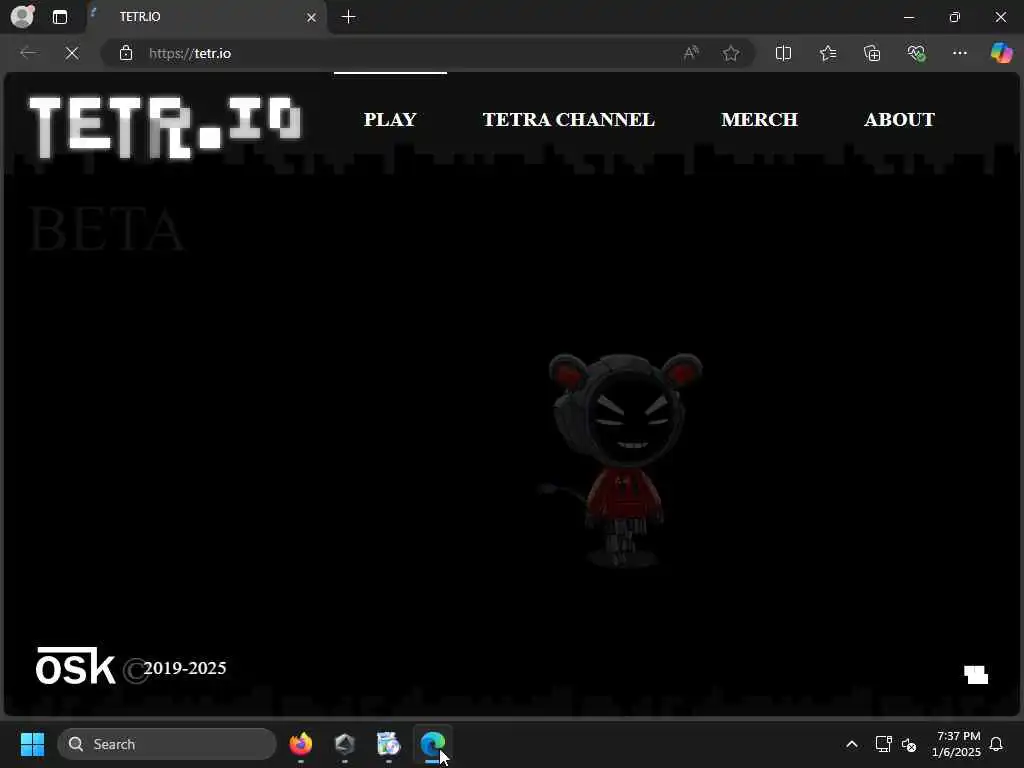1024x768 pixels.
Task: Open the ABOUT section
Action: (899, 120)
